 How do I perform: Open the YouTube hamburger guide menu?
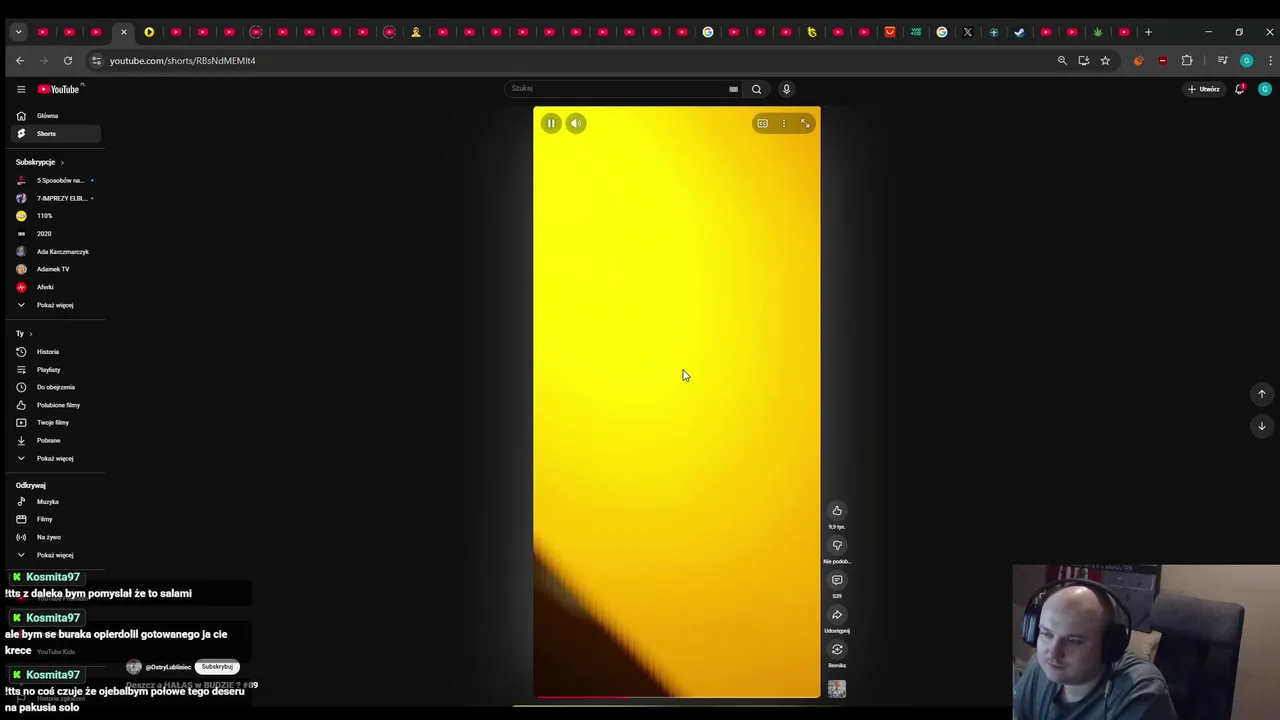[20, 89]
